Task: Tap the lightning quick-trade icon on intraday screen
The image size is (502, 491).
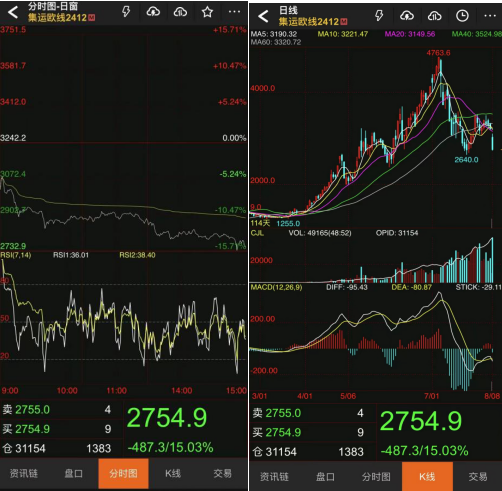Action: tap(126, 12)
